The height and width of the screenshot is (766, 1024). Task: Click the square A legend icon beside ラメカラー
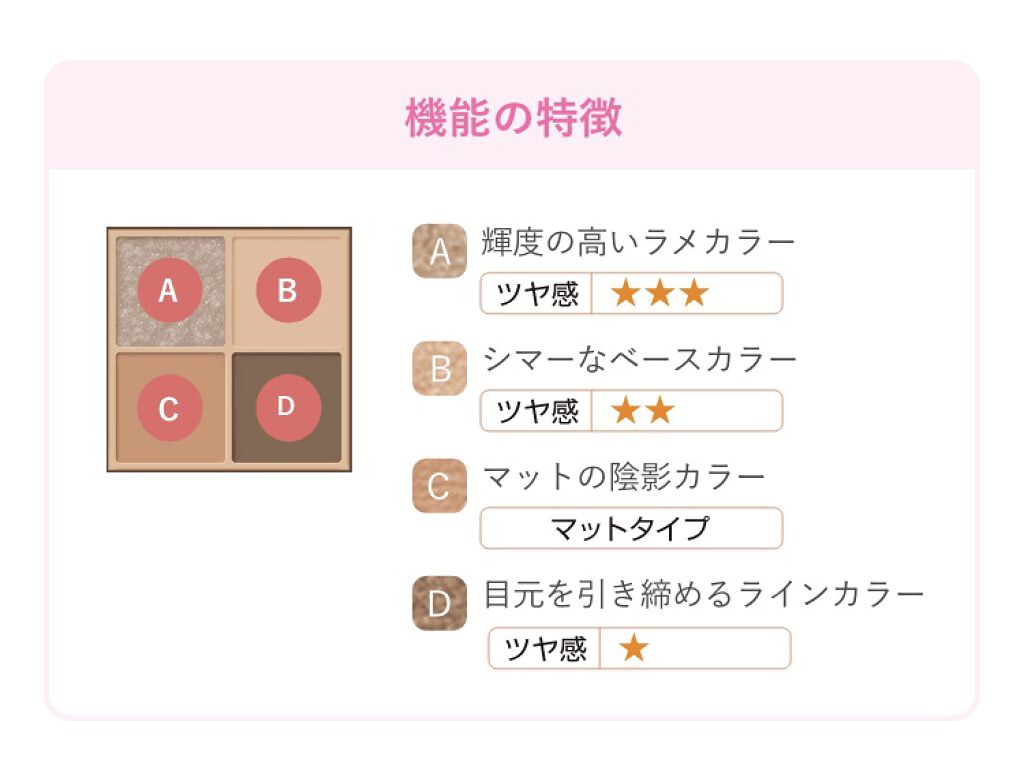click(x=440, y=250)
